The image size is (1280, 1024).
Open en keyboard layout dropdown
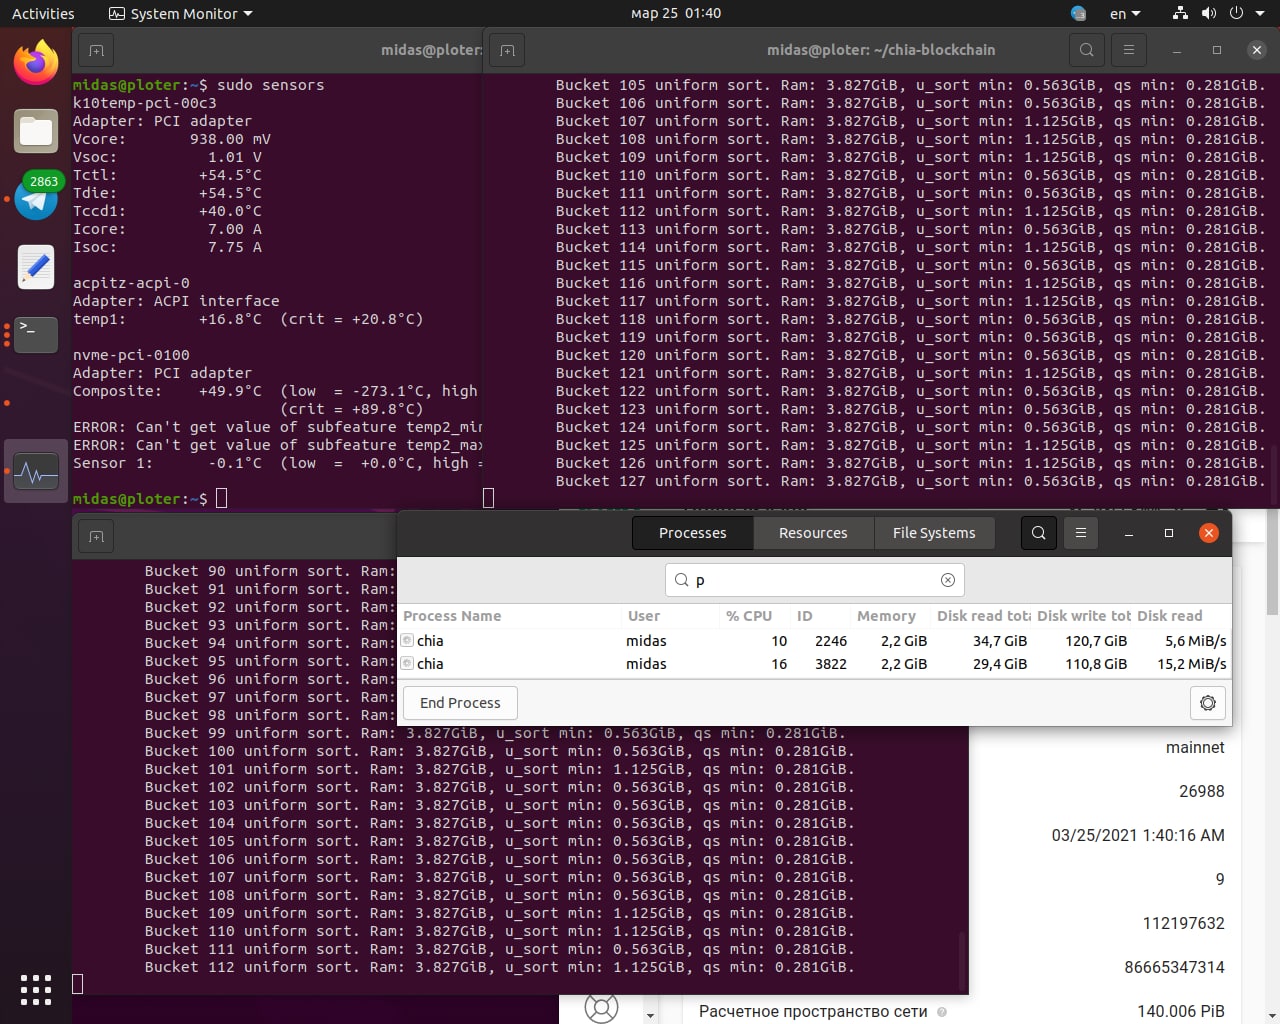1125,14
